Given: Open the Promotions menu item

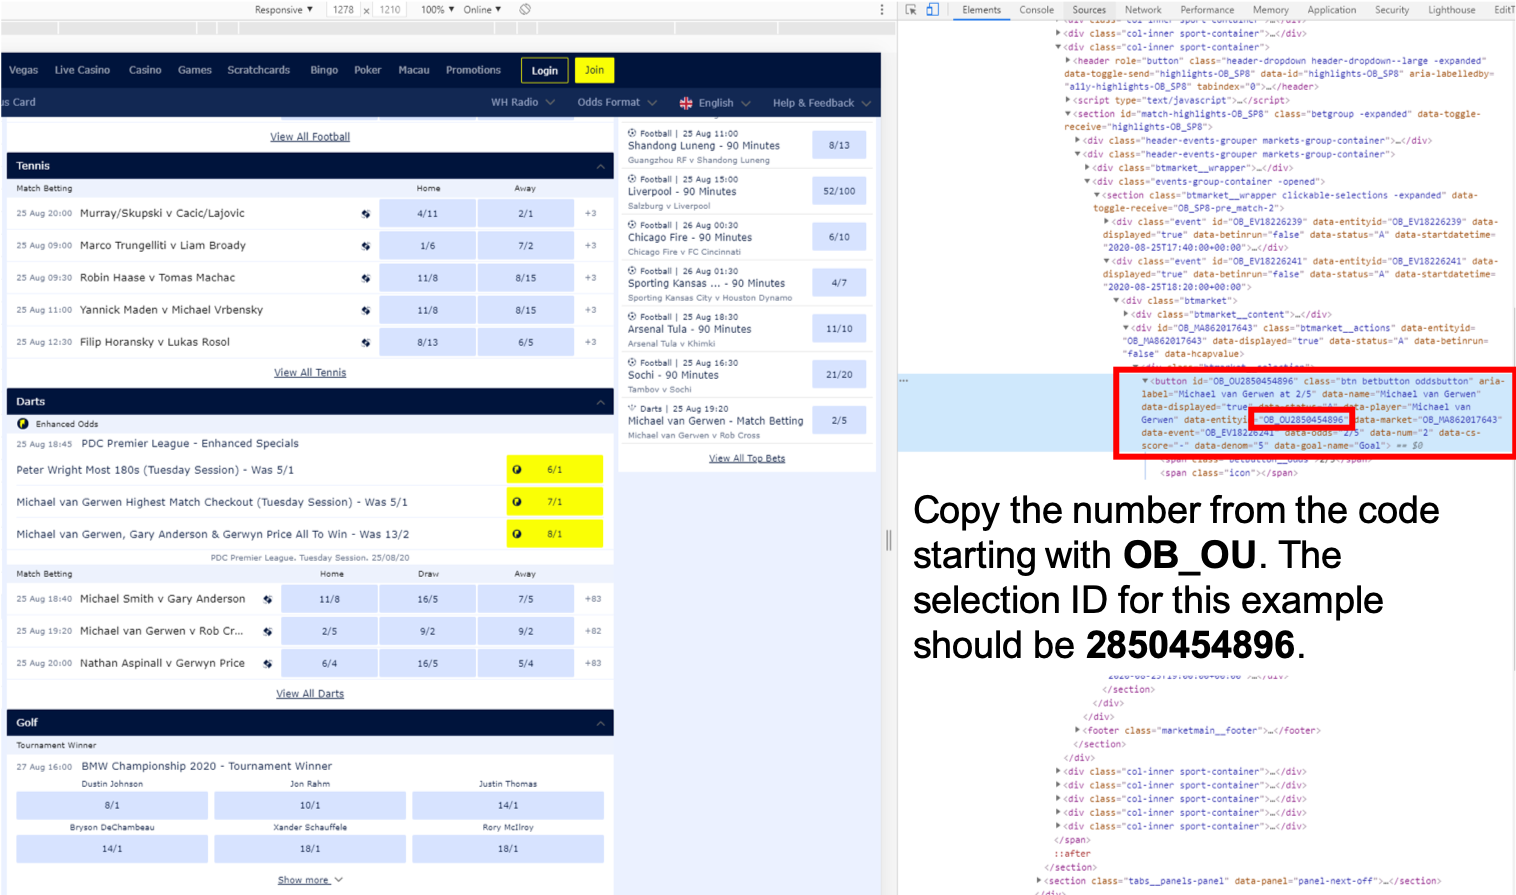Looking at the screenshot, I should coord(473,70).
